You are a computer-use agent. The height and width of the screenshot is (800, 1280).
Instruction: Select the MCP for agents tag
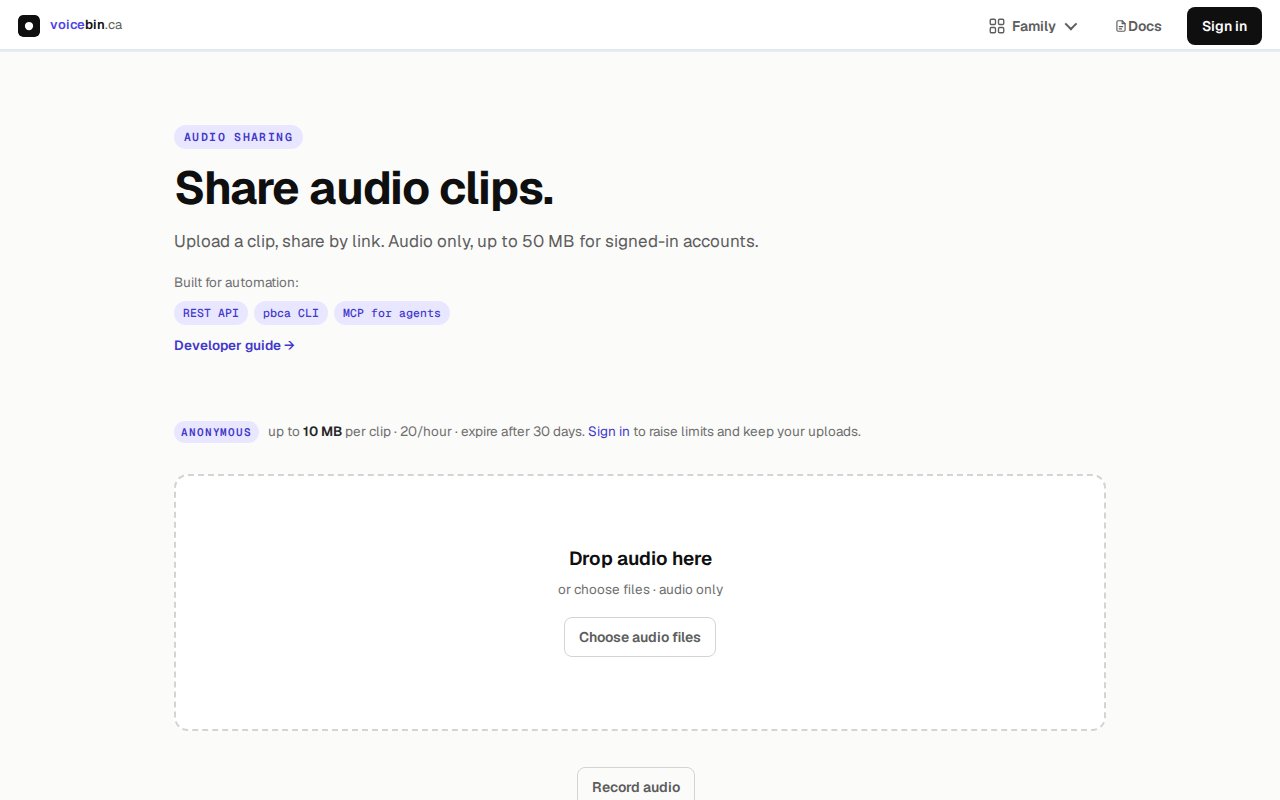pos(392,313)
